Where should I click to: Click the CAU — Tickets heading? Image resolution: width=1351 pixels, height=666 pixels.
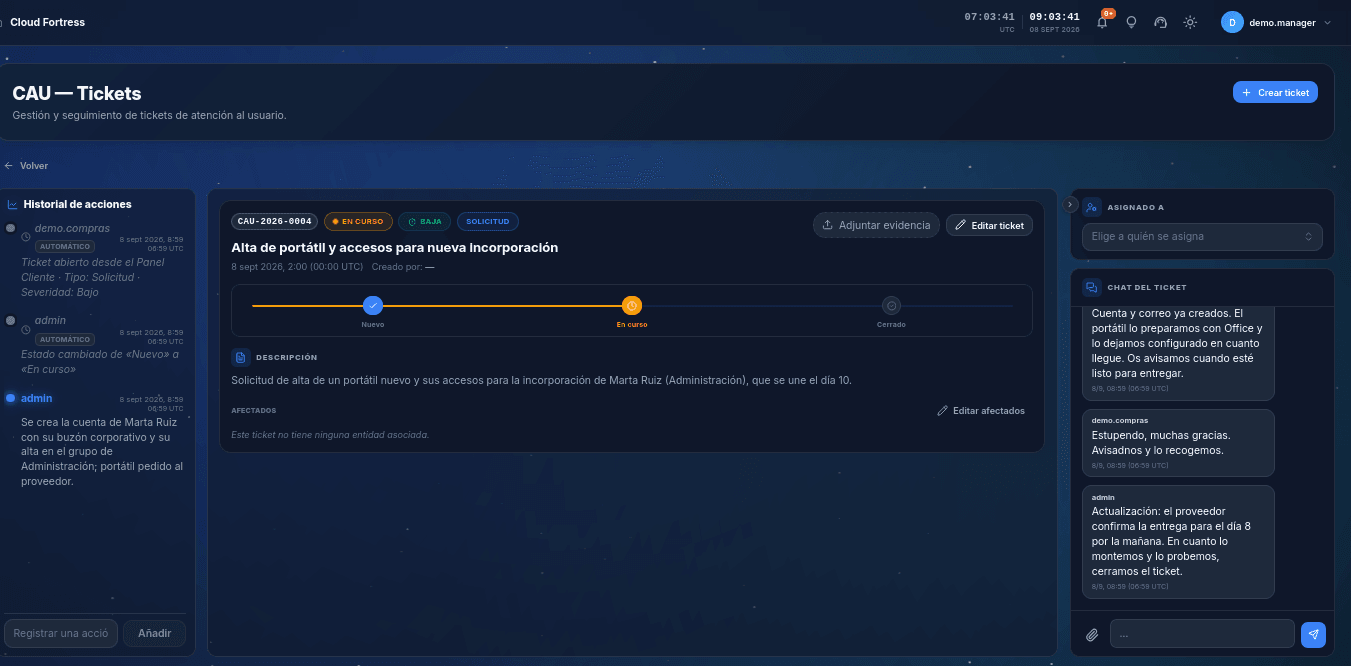(x=77, y=94)
